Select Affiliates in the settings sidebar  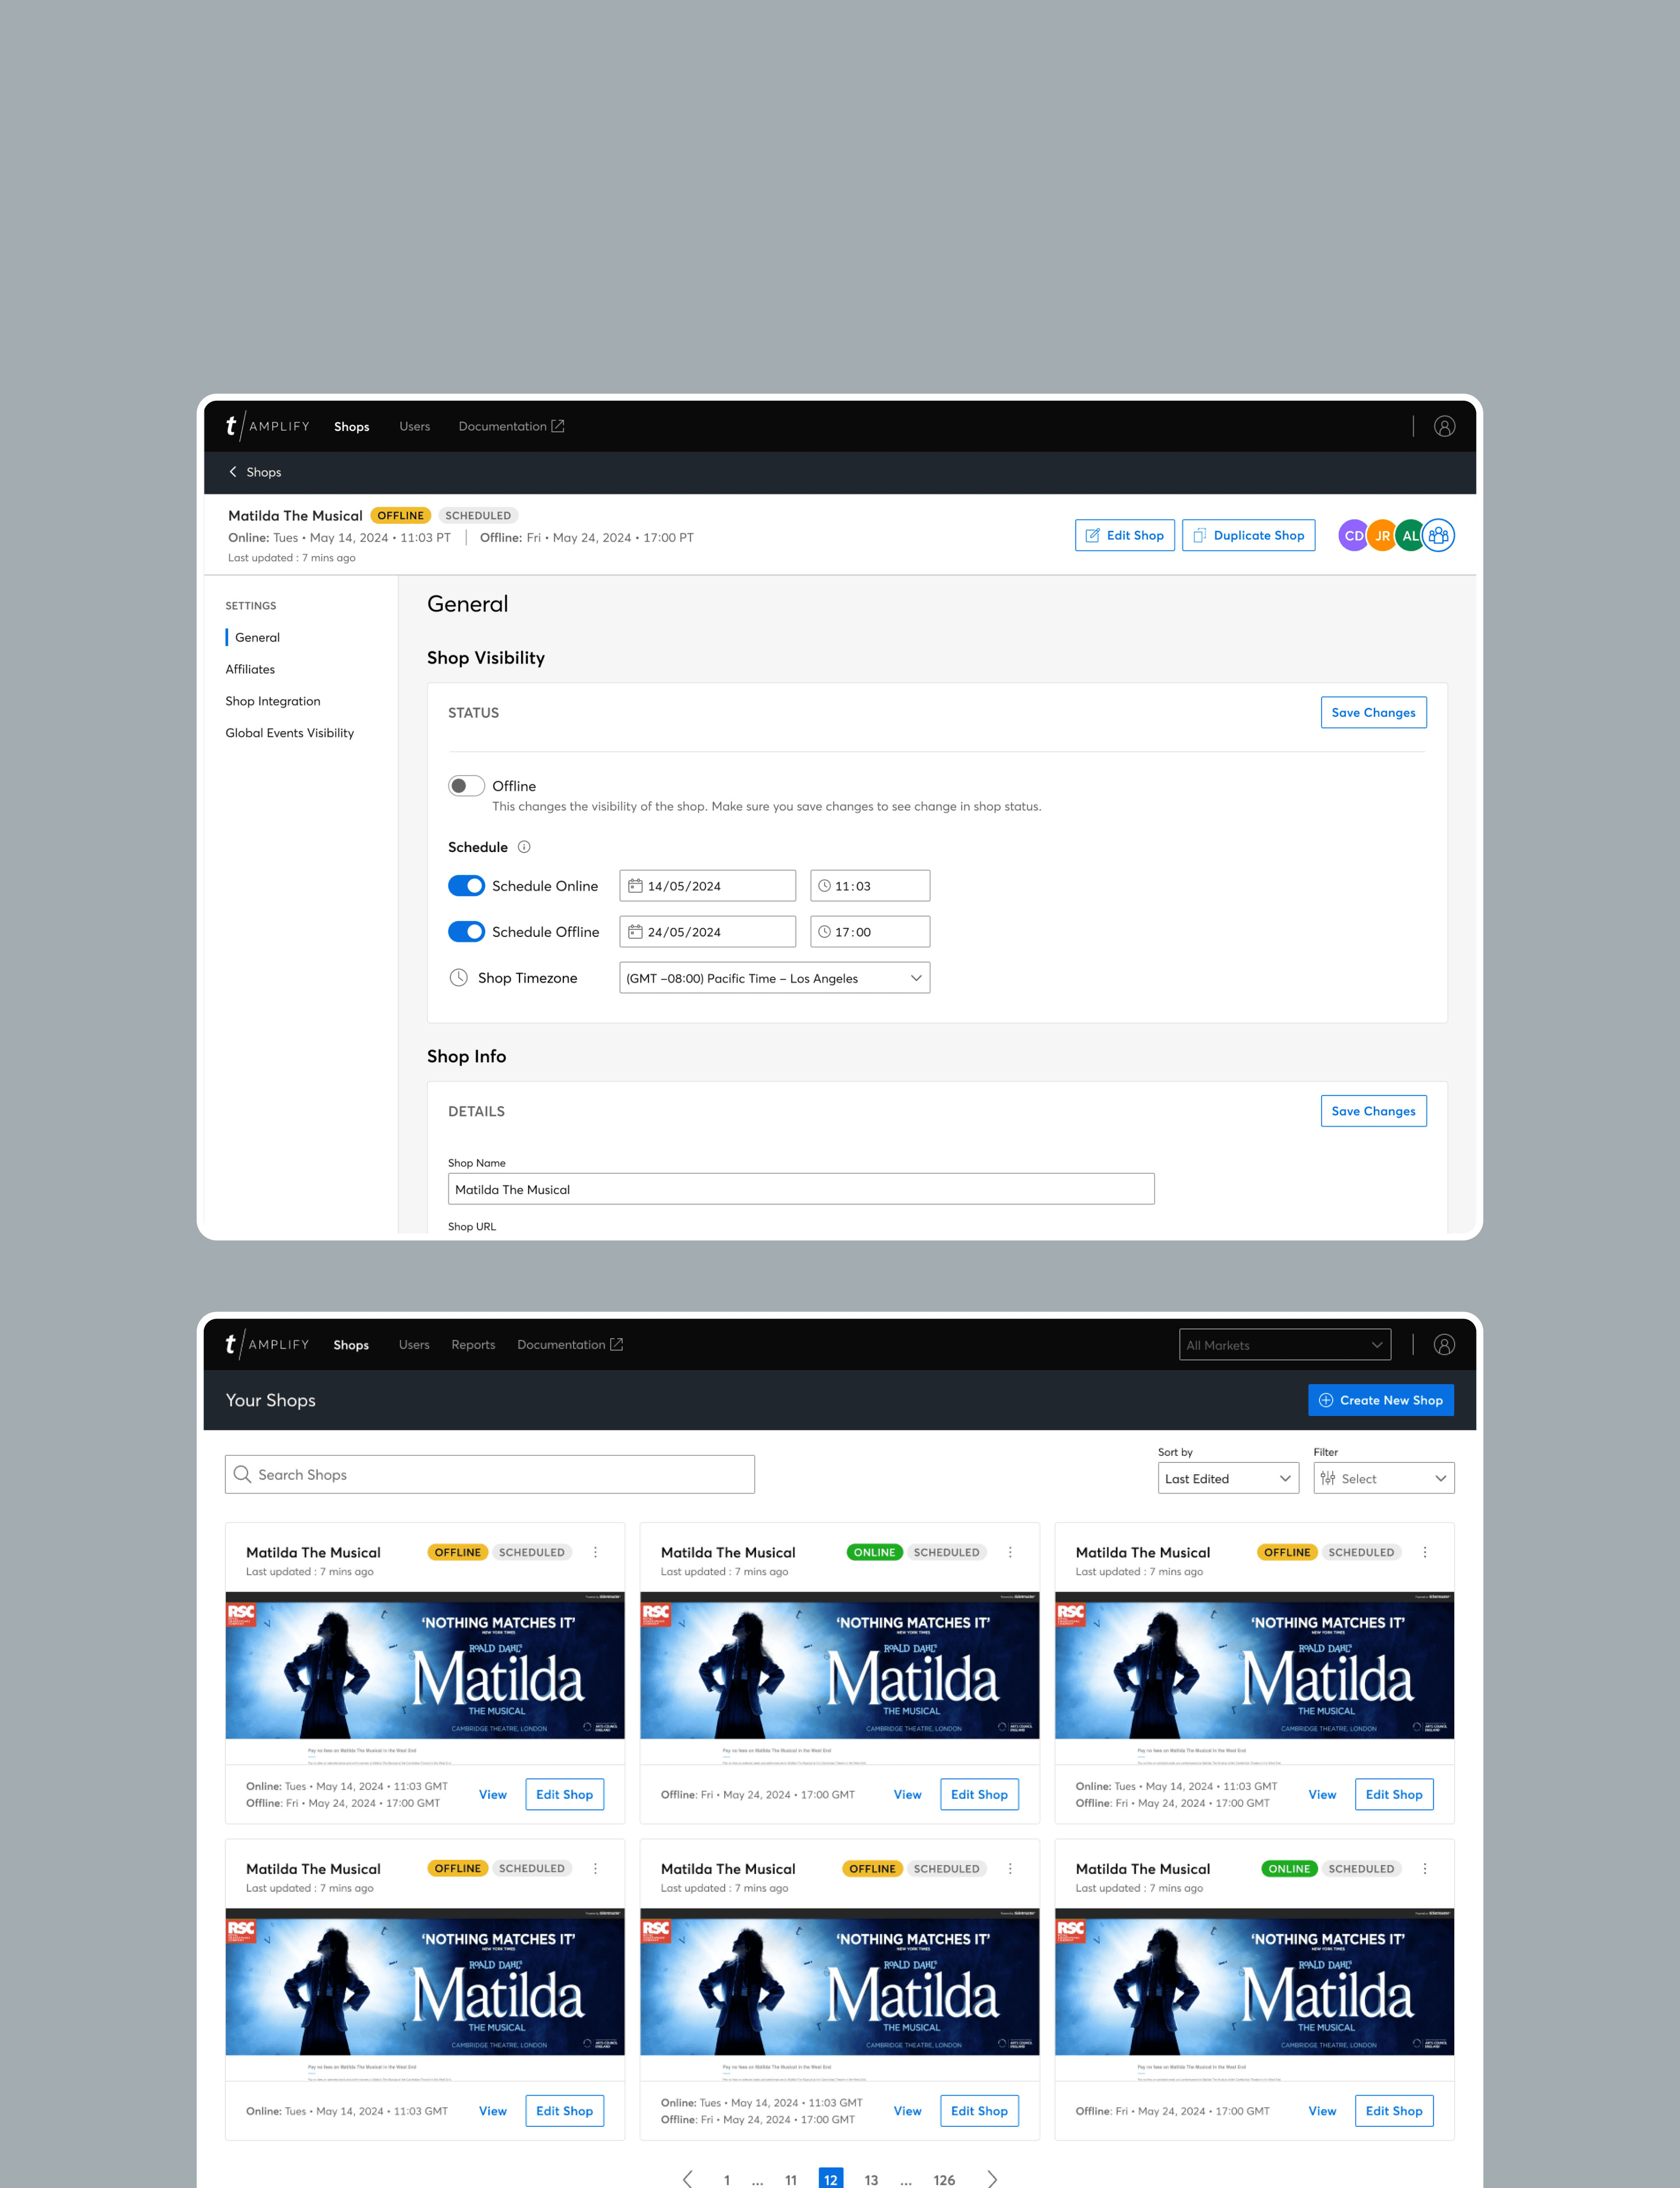pyautogui.click(x=250, y=669)
